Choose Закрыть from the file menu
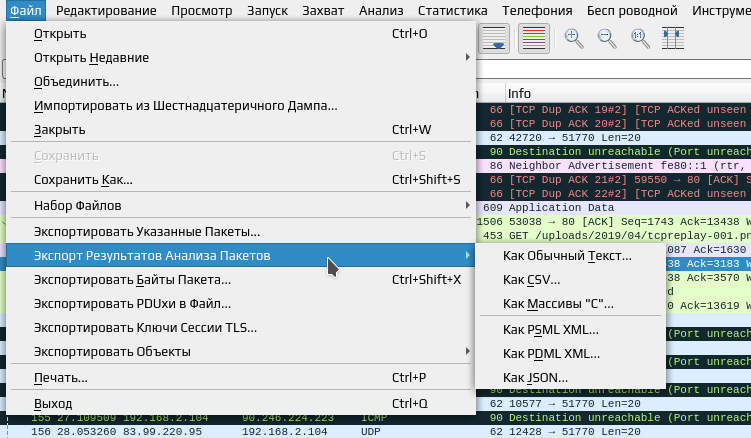This screenshot has width=751, height=438. [241, 129]
